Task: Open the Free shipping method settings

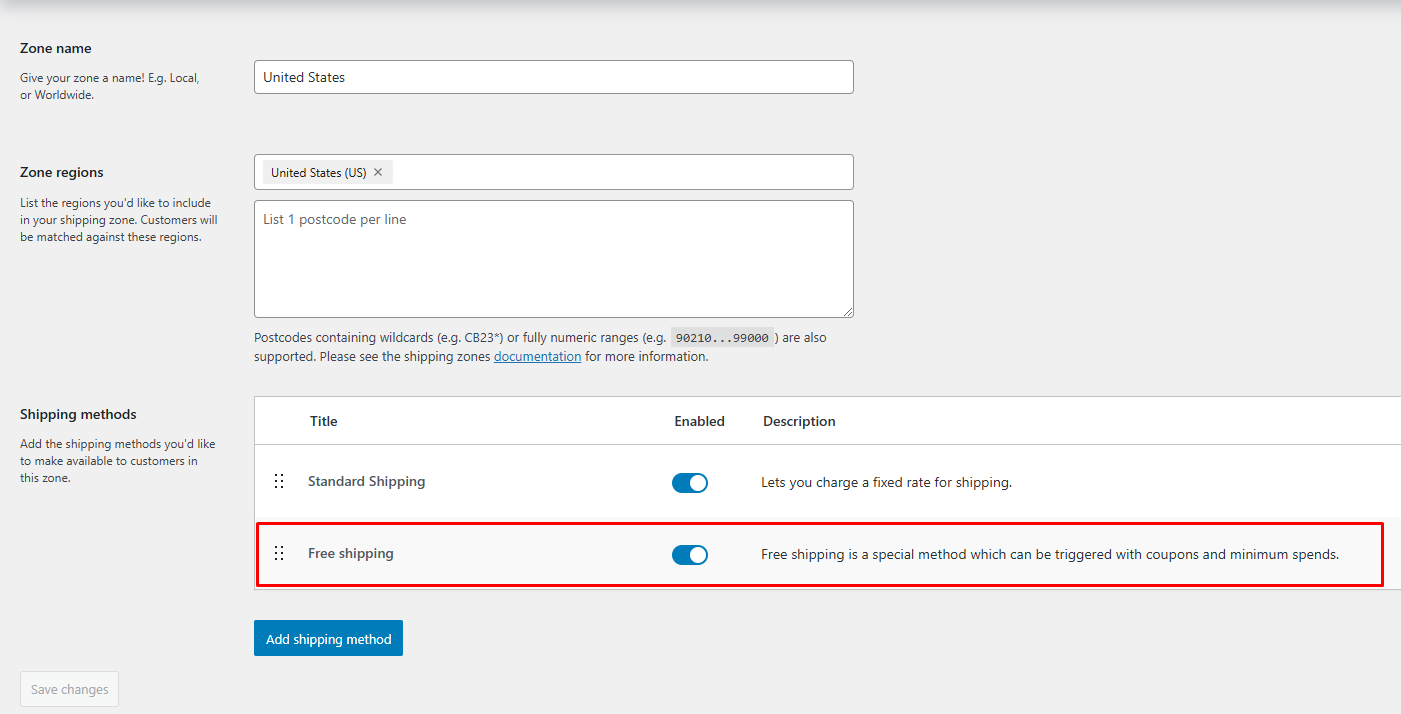Action: point(351,553)
